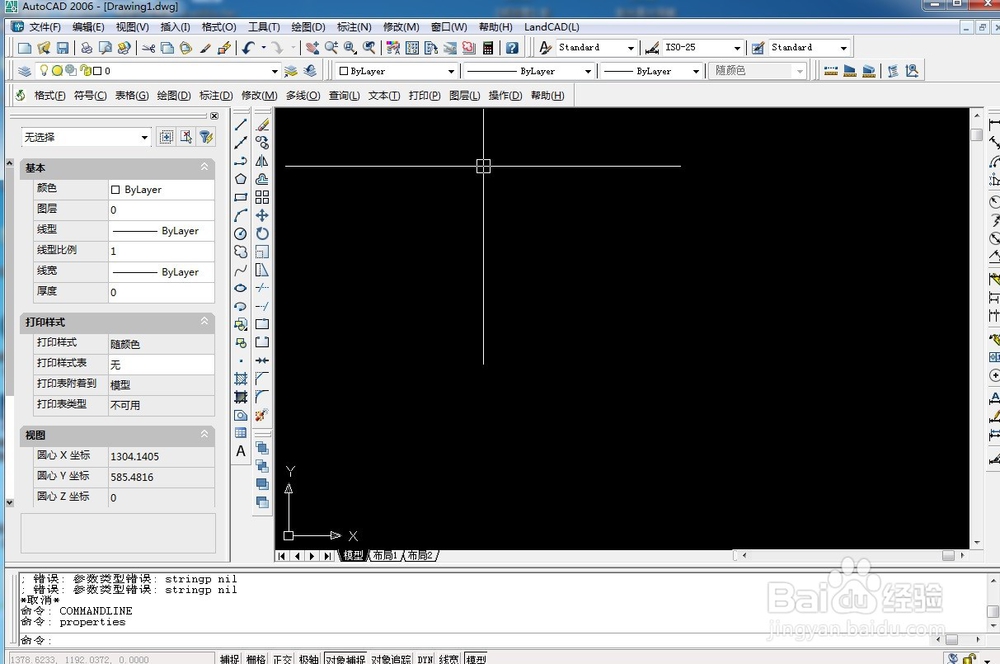Screen dimensions: 1000x664
Task: Close the properties palette with X button
Action: 214,116
